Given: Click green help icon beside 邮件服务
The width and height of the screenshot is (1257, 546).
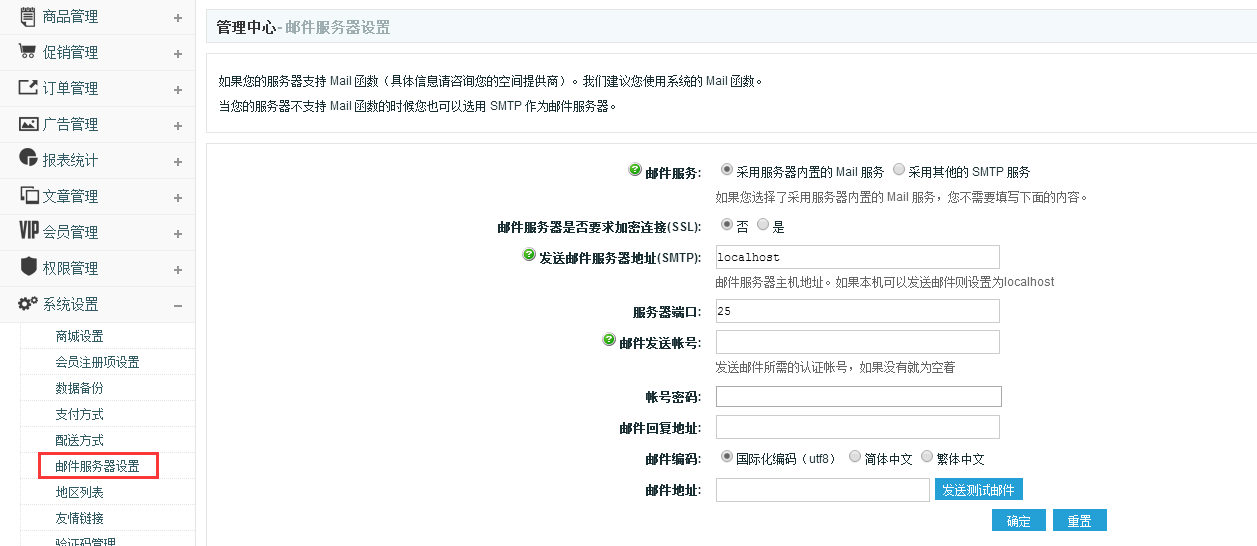Looking at the screenshot, I should pyautogui.click(x=634, y=170).
